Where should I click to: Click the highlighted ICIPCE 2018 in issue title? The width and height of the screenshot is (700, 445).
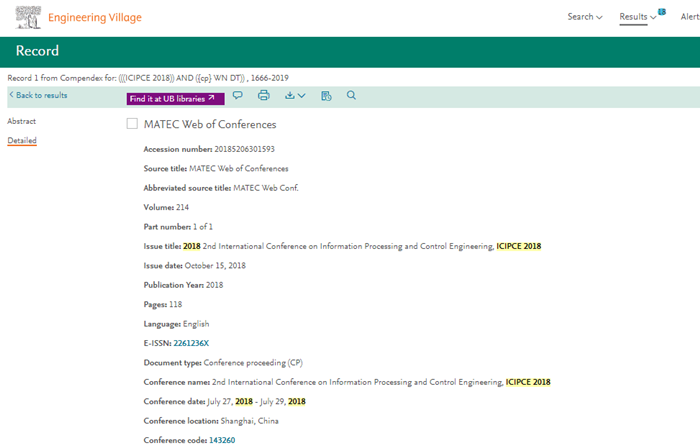[x=519, y=246]
